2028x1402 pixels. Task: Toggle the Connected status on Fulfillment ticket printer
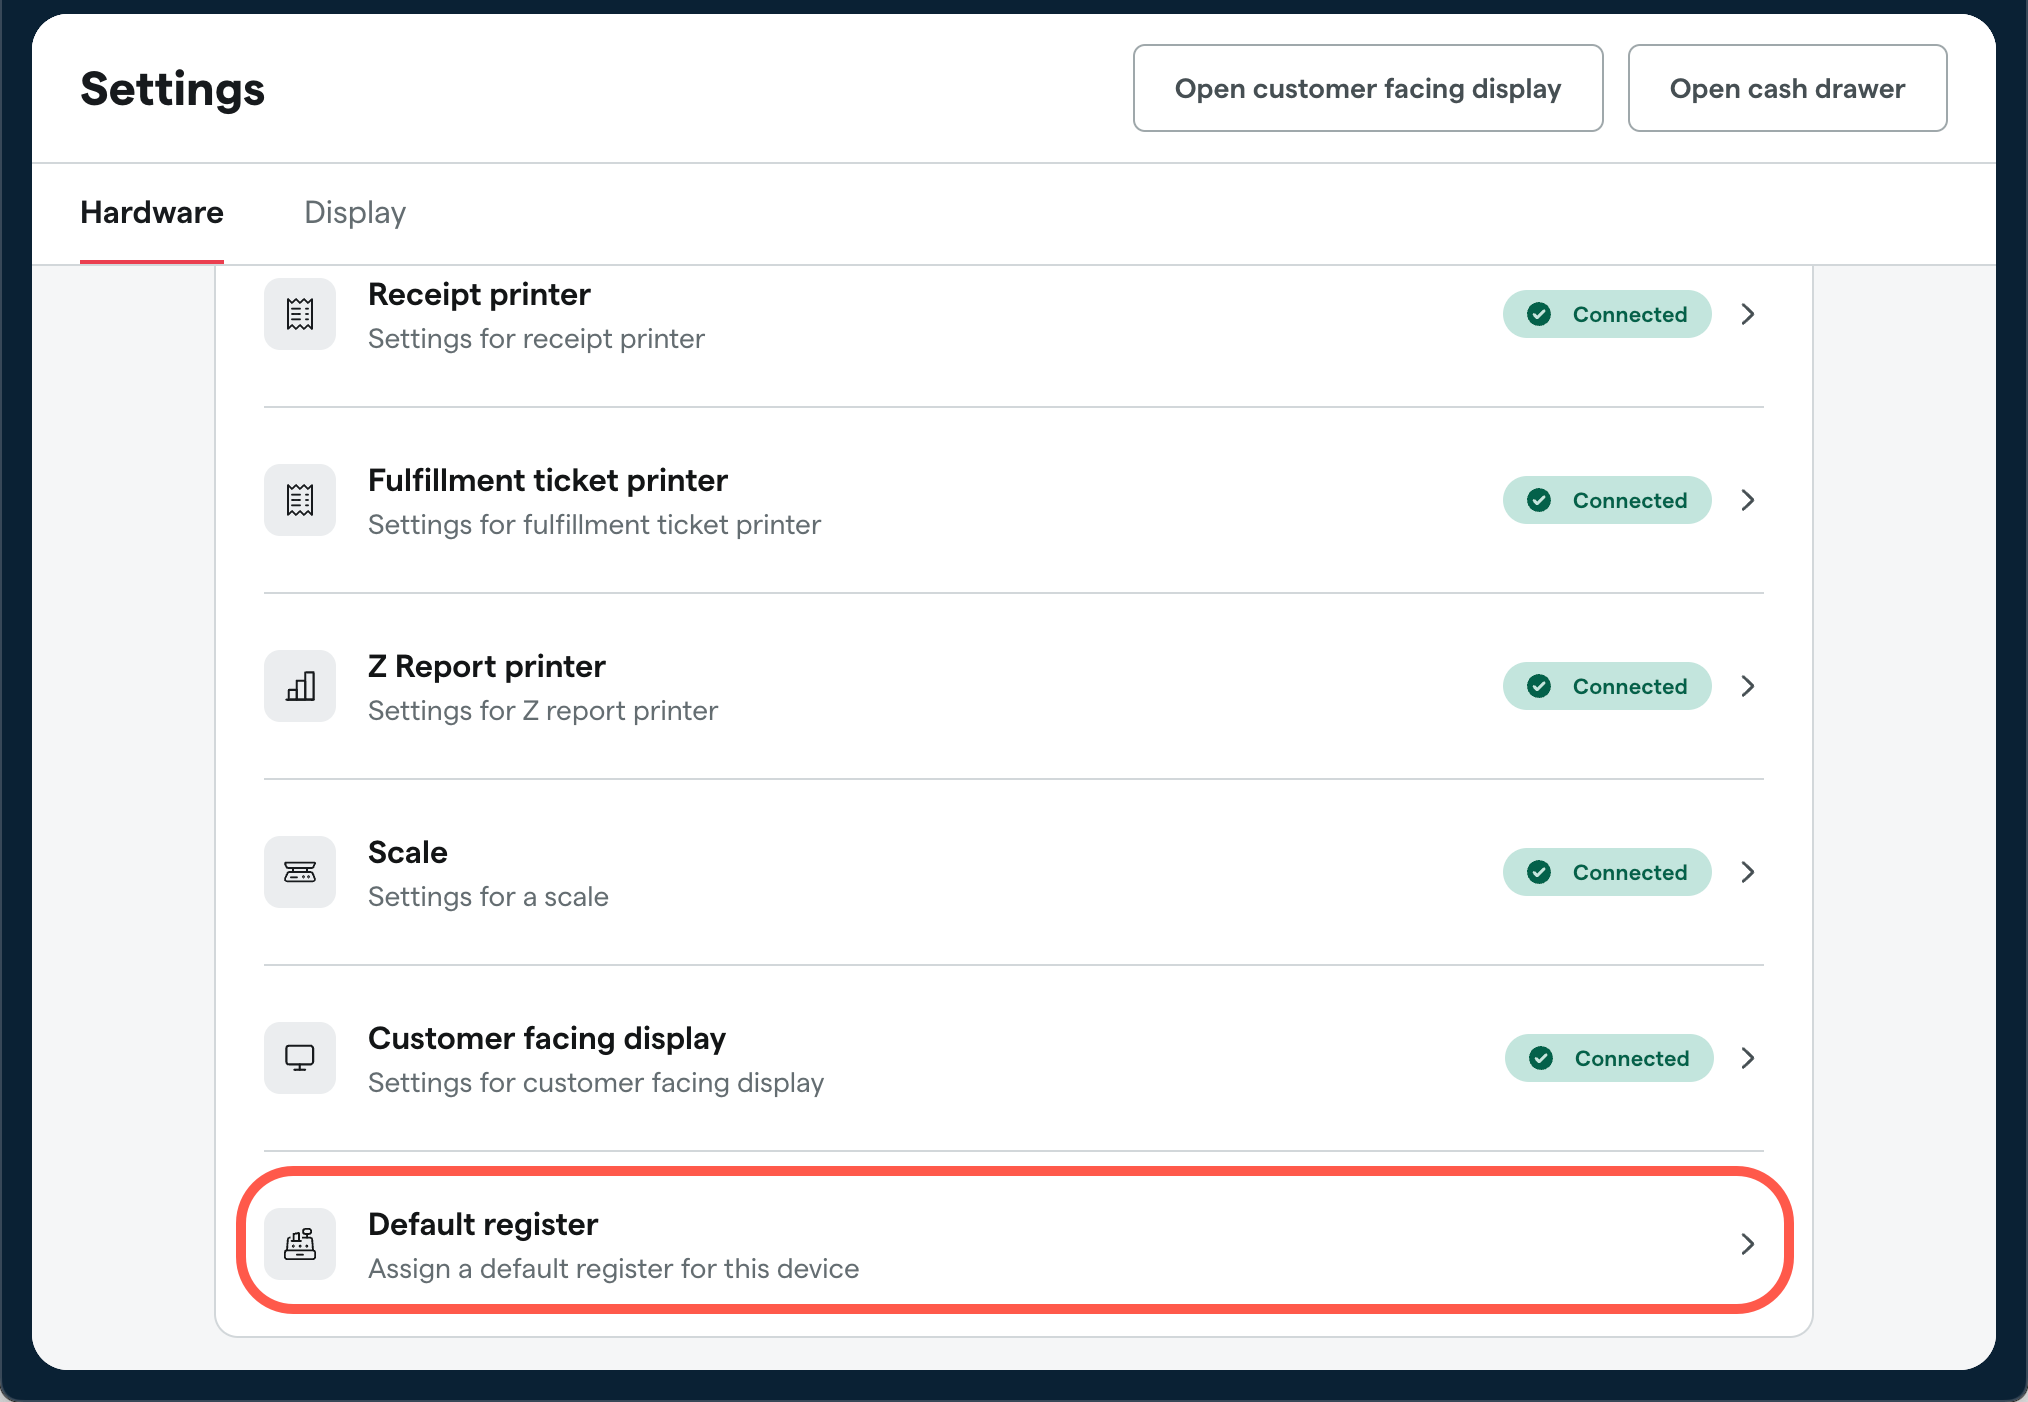(1606, 500)
